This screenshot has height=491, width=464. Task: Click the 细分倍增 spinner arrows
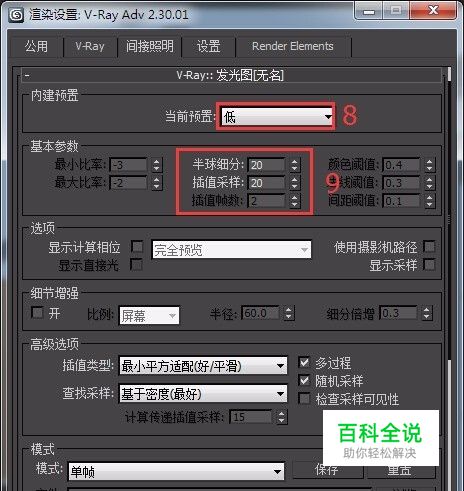coord(427,313)
